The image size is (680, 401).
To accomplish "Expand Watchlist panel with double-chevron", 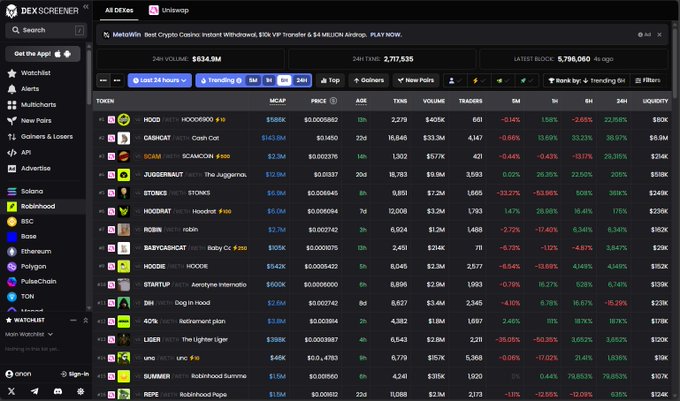I will (x=85, y=320).
